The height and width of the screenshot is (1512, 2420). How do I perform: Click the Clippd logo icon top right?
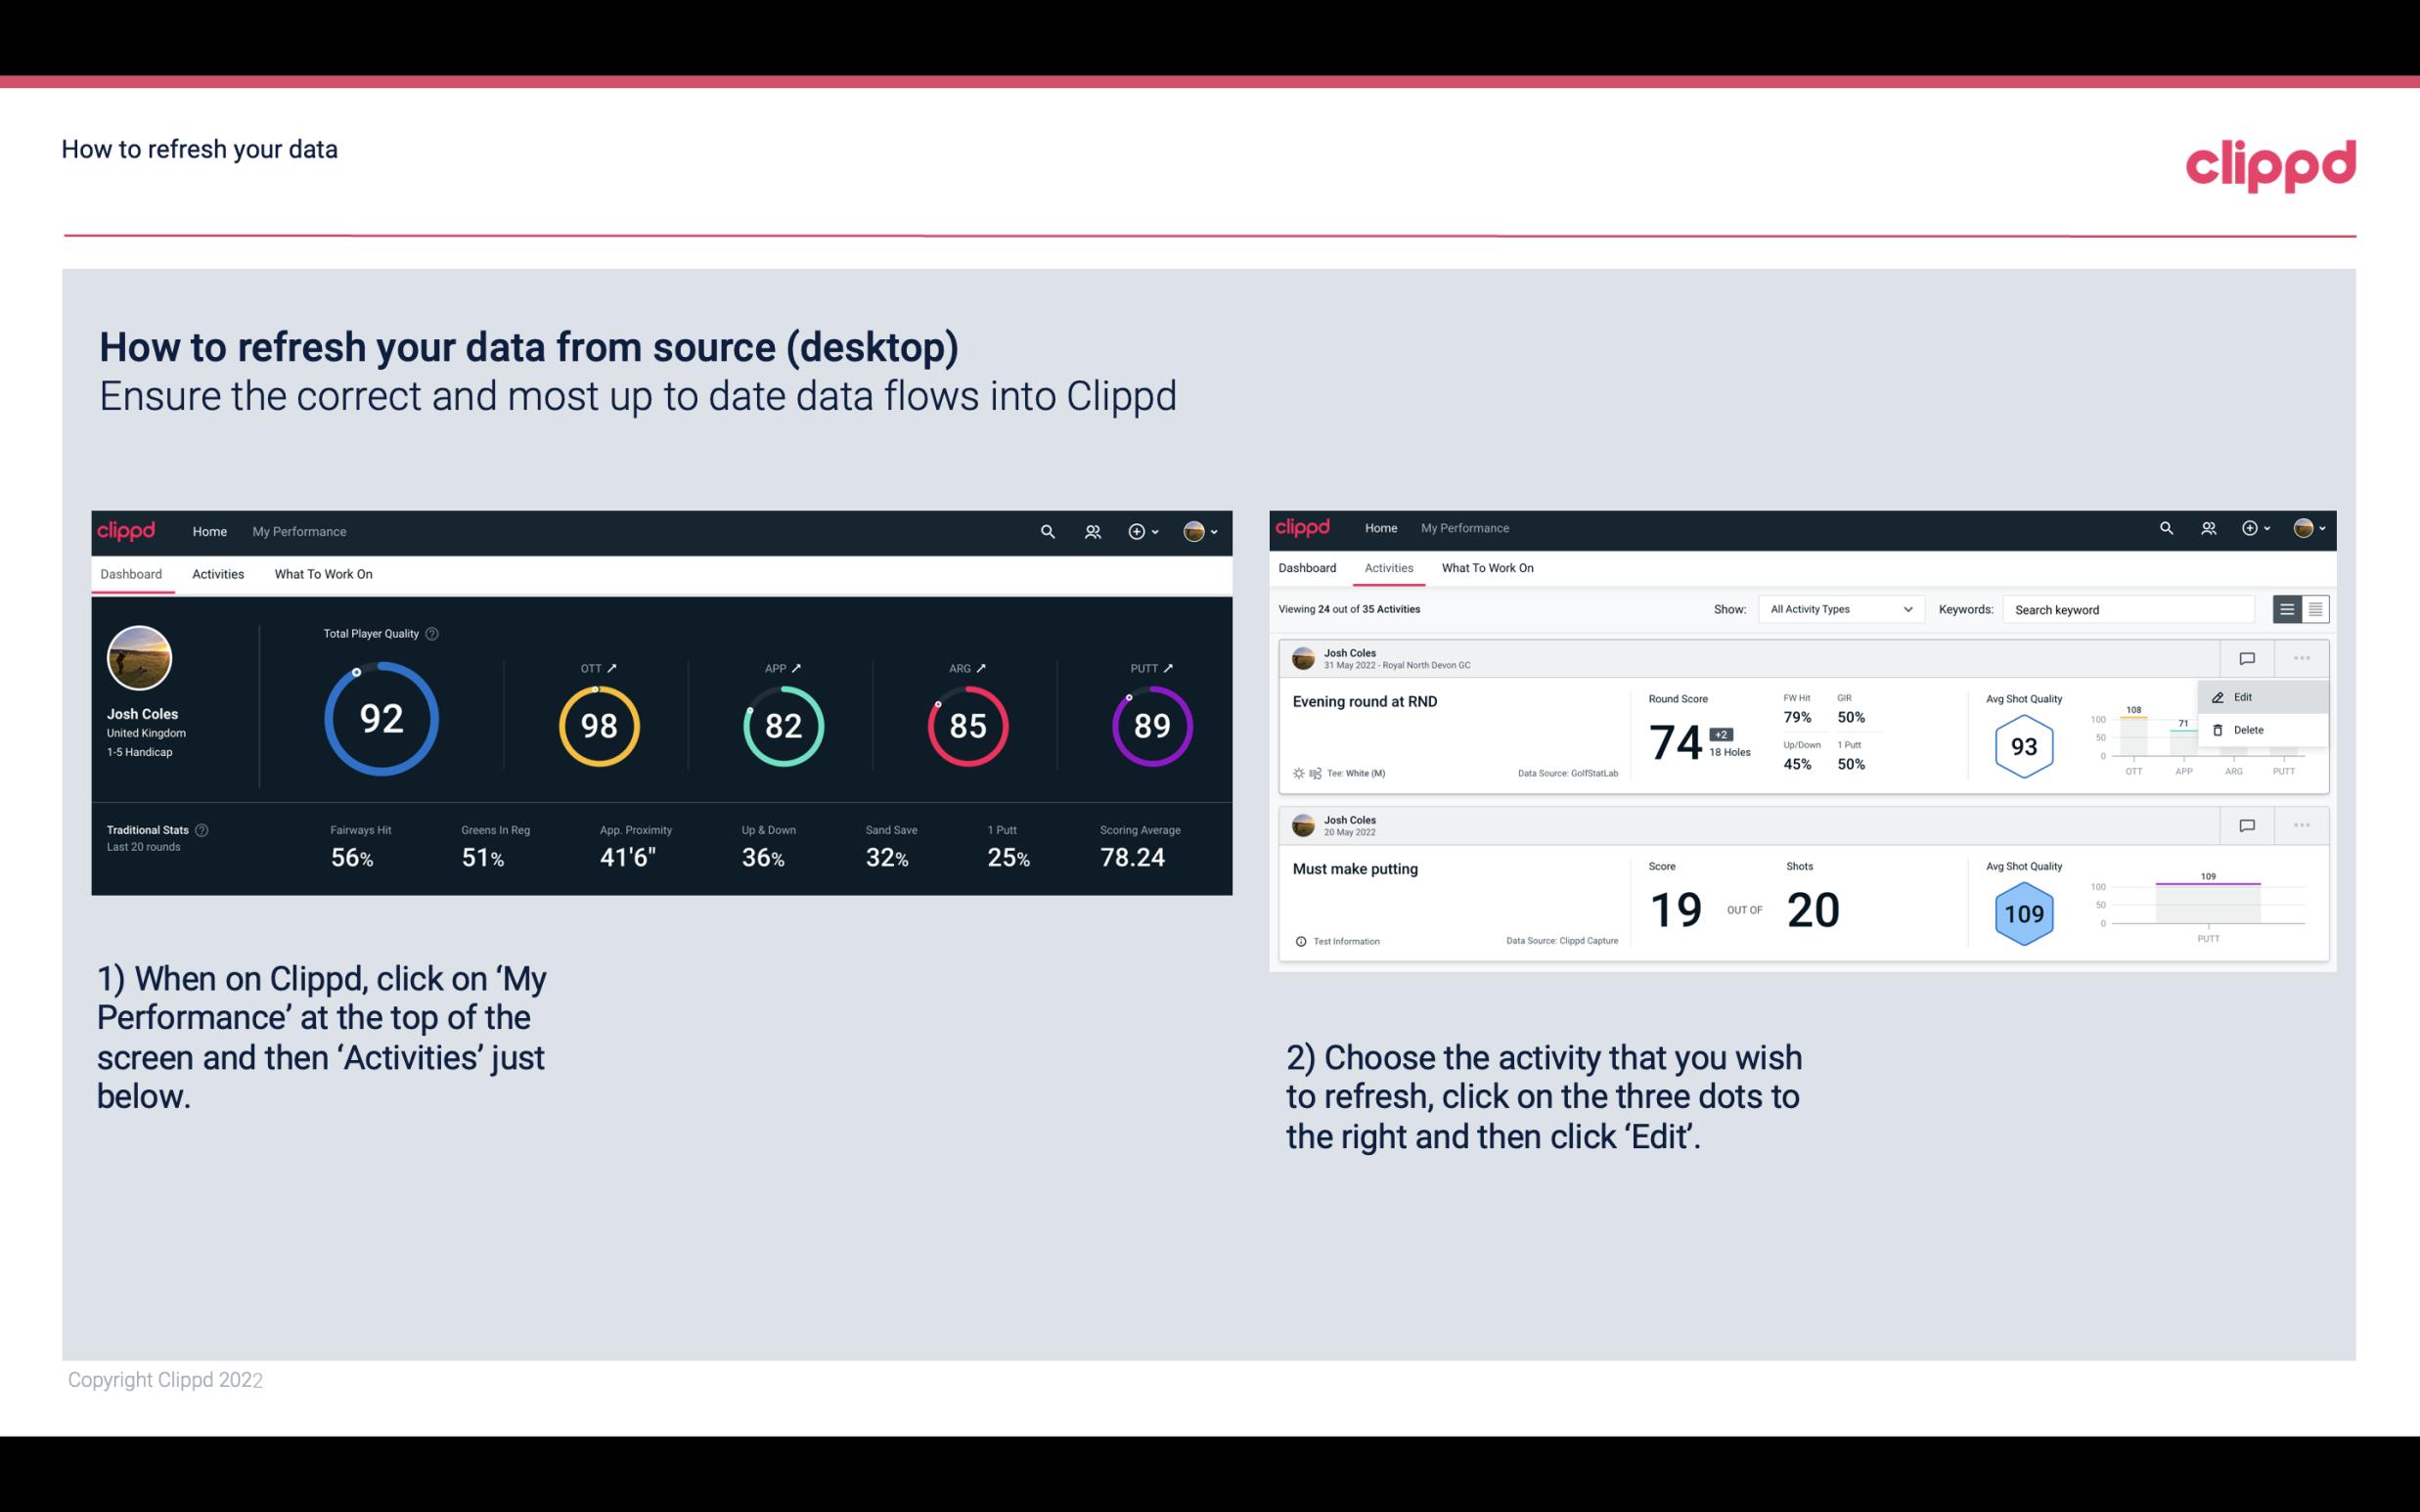(2270, 163)
